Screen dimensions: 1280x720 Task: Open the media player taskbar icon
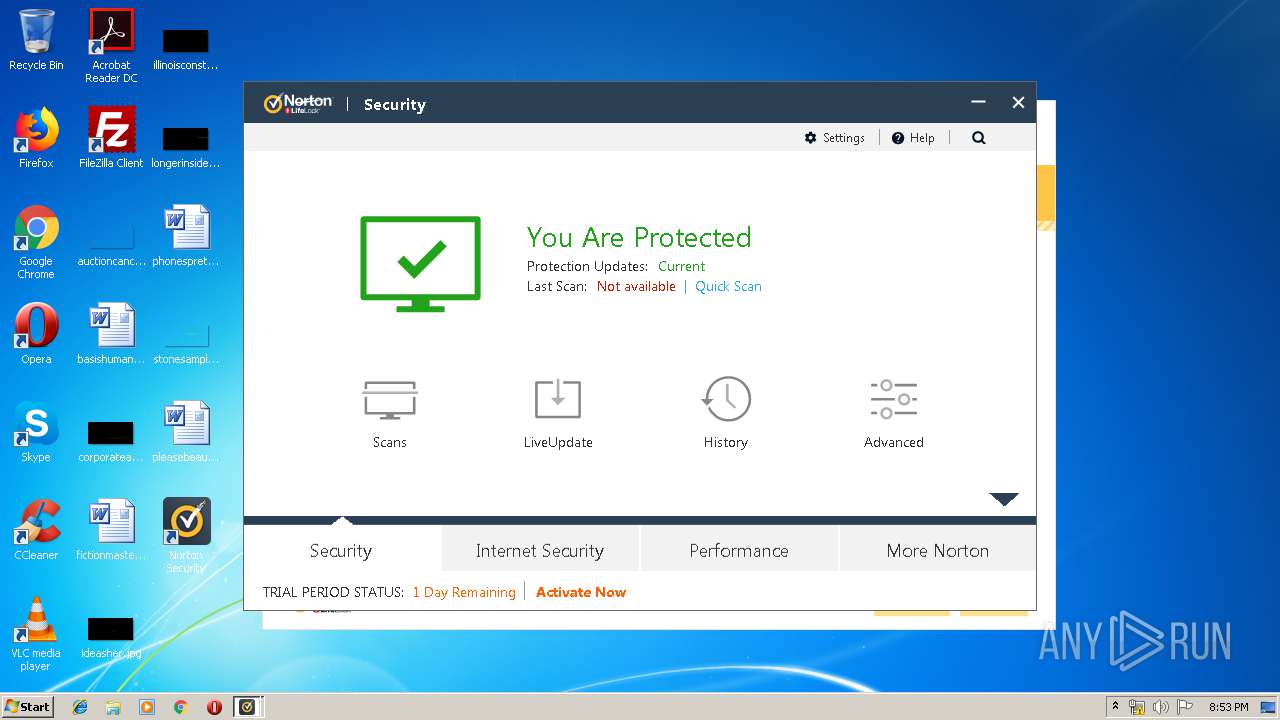147,707
